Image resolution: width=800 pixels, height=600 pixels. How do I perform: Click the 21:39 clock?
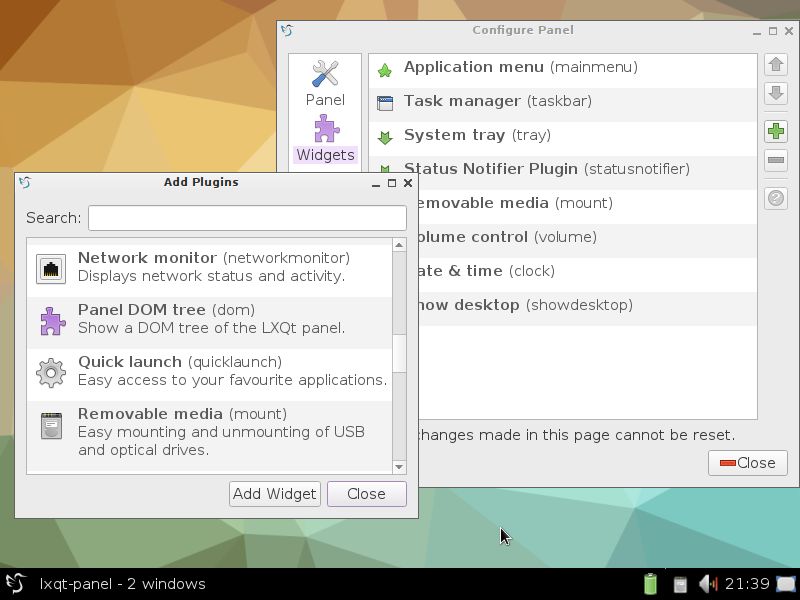pyautogui.click(x=747, y=584)
